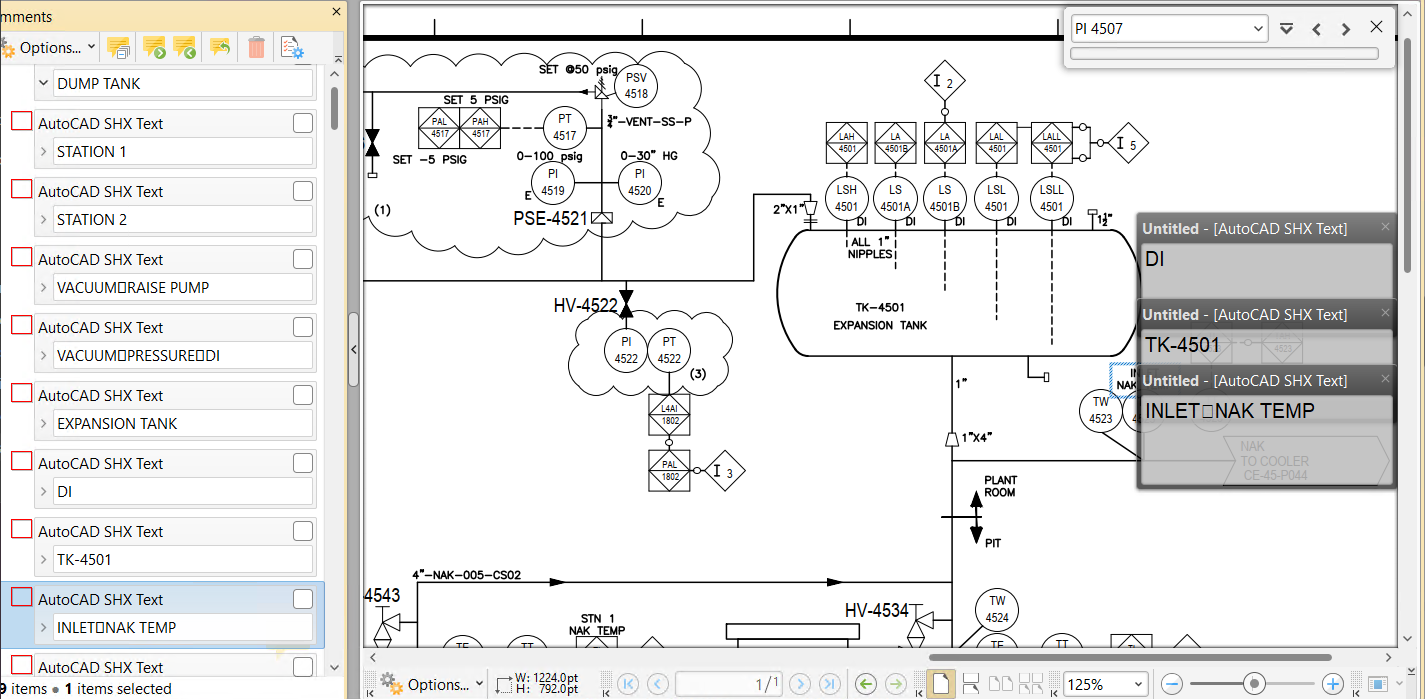Jump to the last page
Viewport: 1425px width, 699px height.
pyautogui.click(x=829, y=684)
